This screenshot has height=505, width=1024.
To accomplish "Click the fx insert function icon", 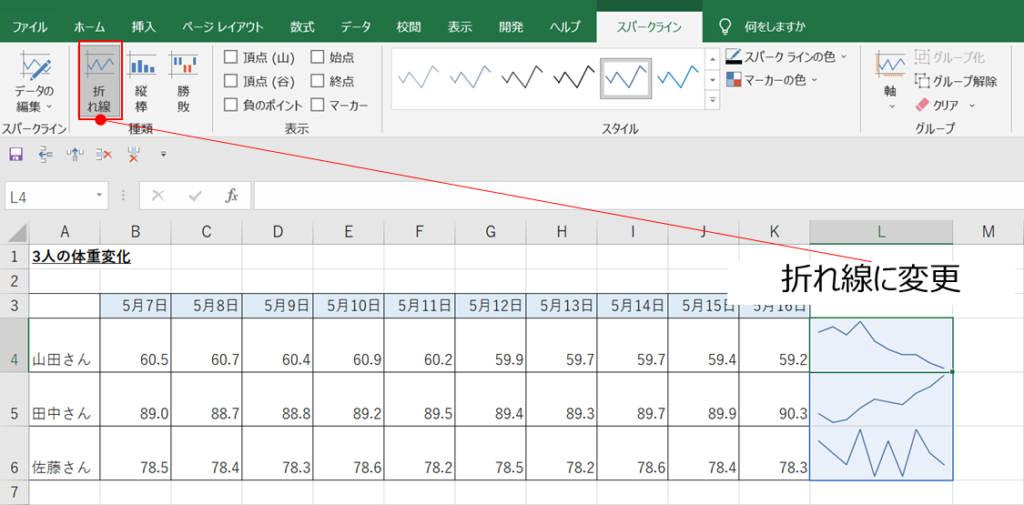I will point(232,196).
